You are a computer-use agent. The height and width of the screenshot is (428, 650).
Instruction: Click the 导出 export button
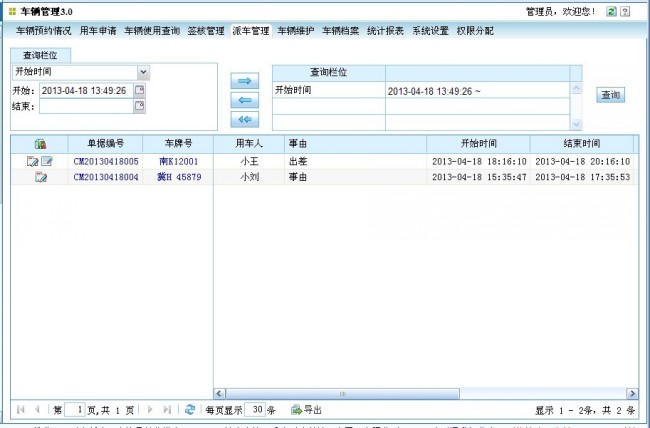tap(306, 409)
